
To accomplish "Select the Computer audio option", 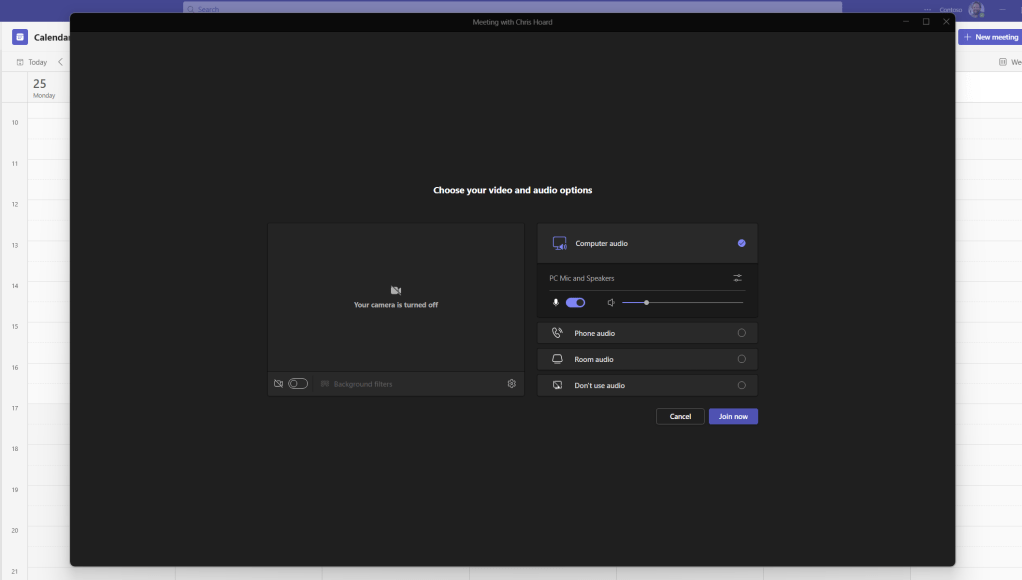I will (741, 243).
